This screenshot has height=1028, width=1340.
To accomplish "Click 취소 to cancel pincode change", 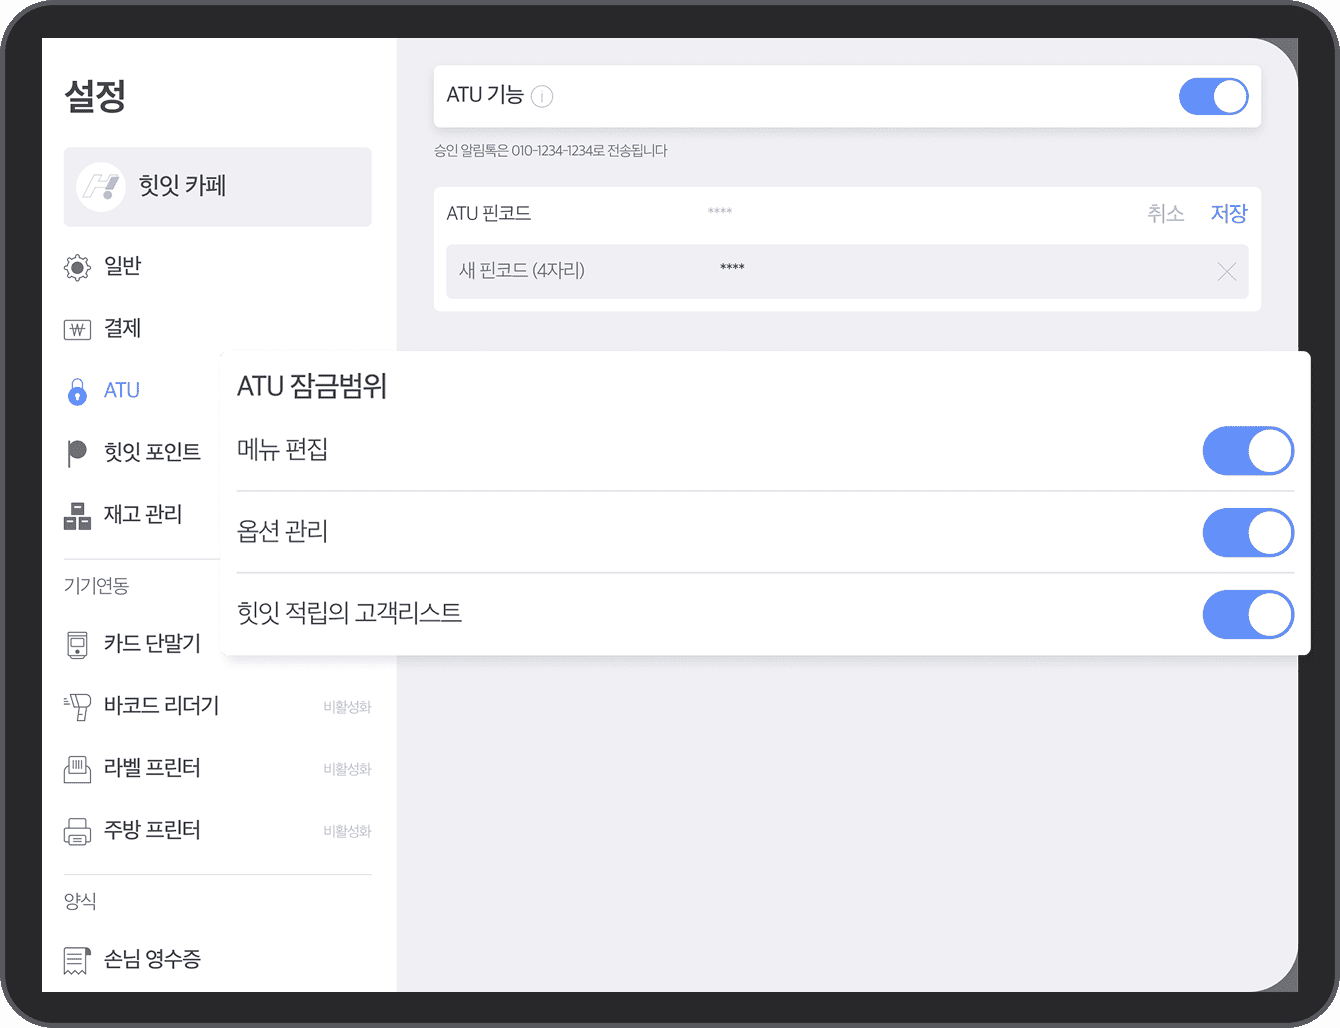I will [x=1165, y=213].
